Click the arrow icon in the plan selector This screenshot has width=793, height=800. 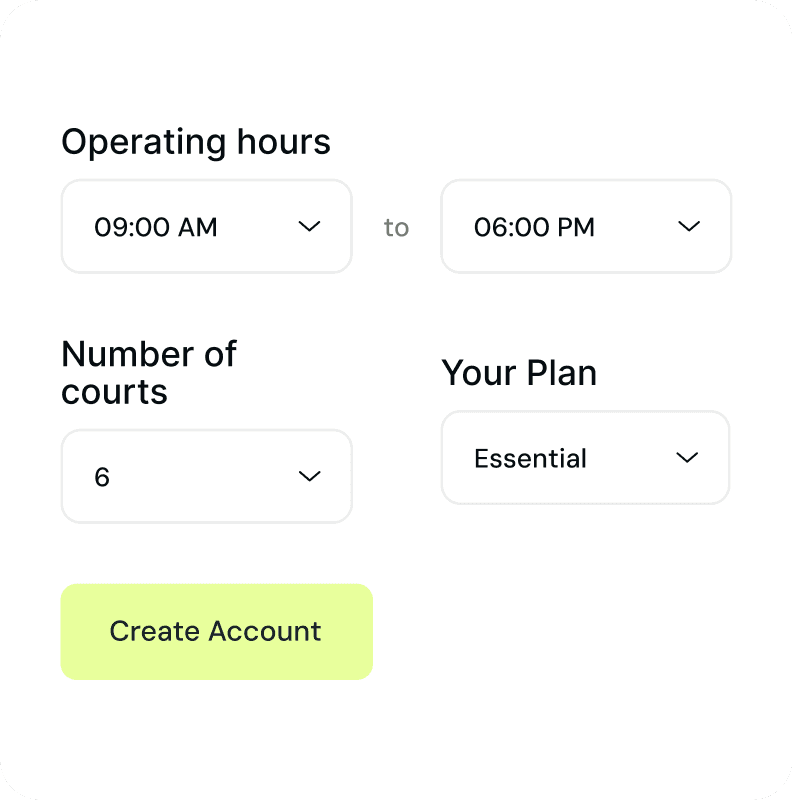coord(687,457)
